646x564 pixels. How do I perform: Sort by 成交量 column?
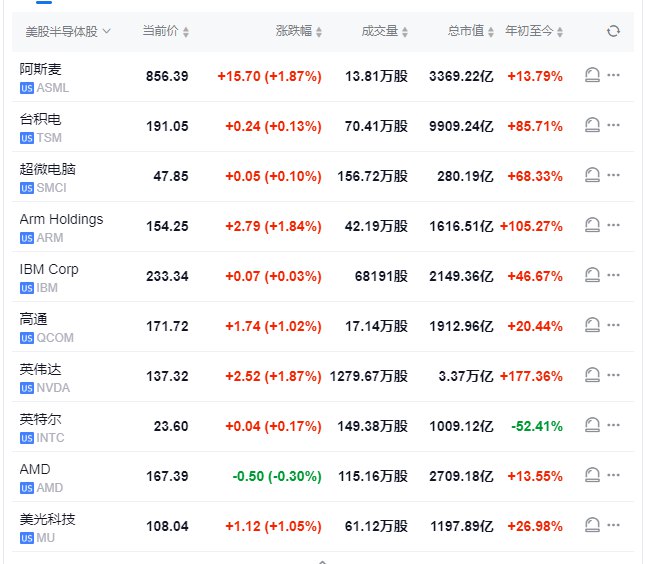tap(385, 31)
